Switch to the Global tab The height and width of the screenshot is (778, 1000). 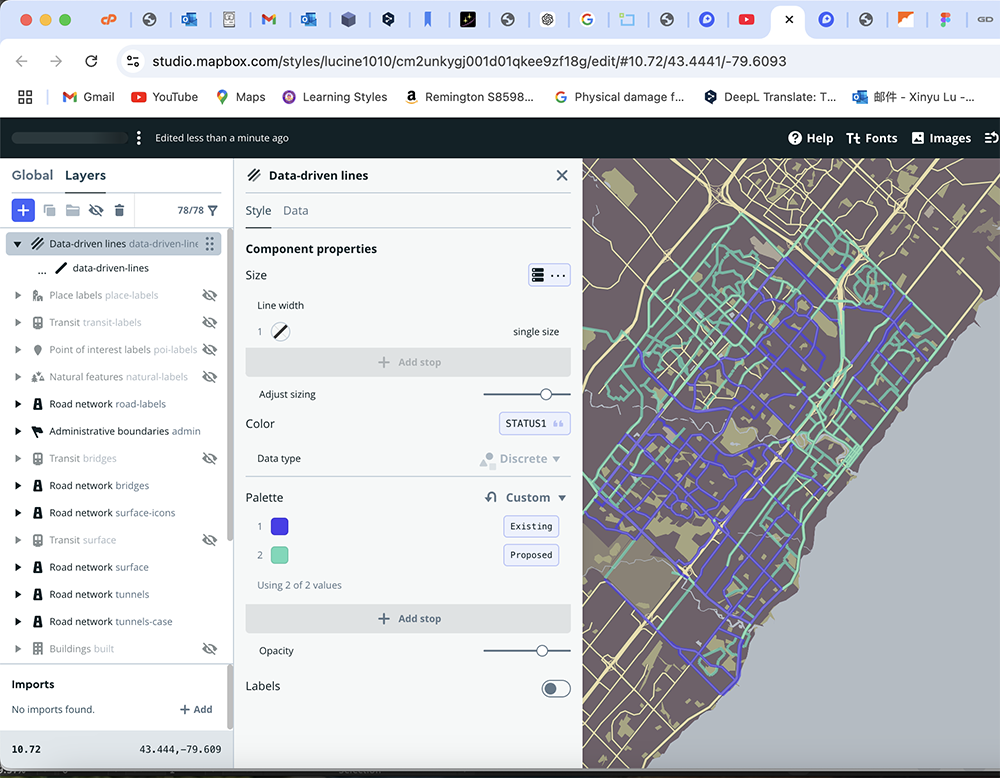[32, 175]
